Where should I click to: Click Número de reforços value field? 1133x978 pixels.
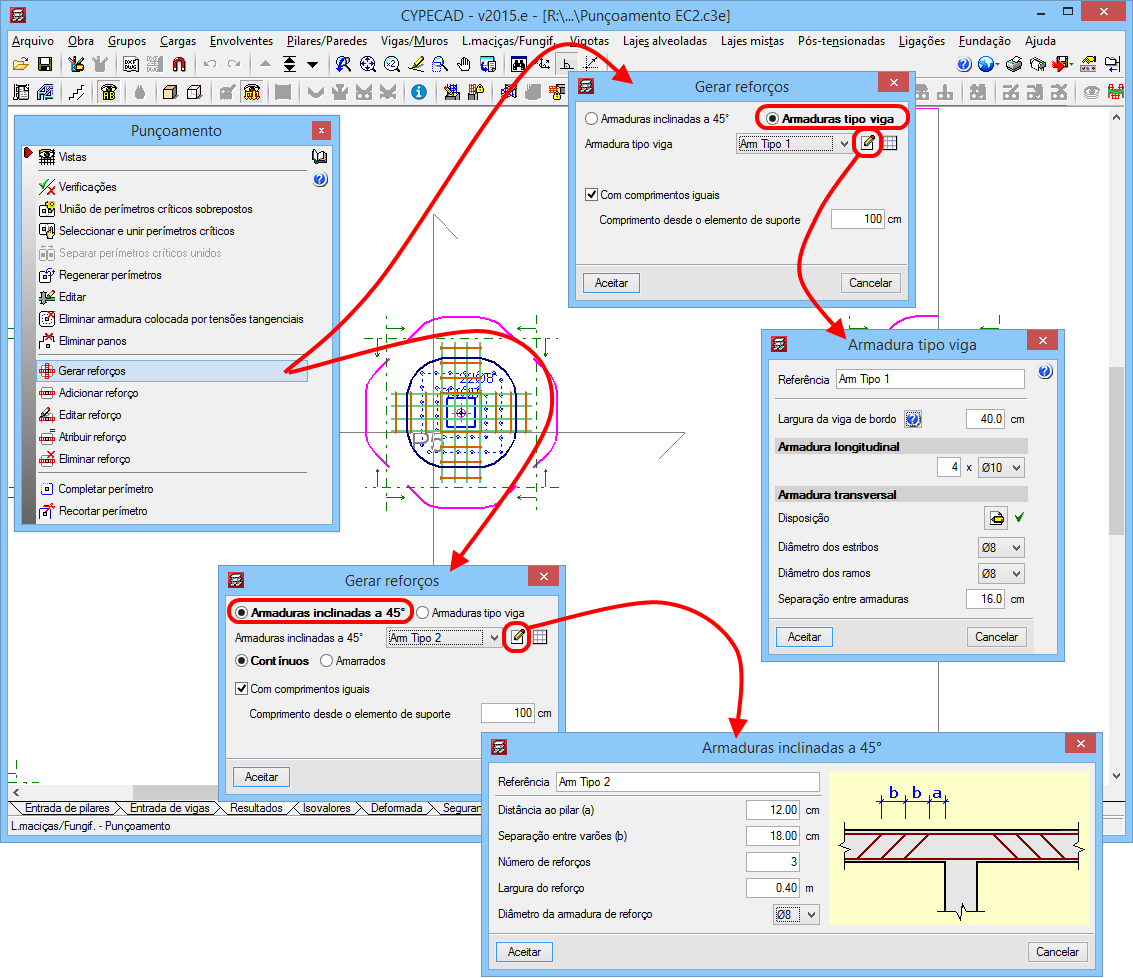click(772, 862)
